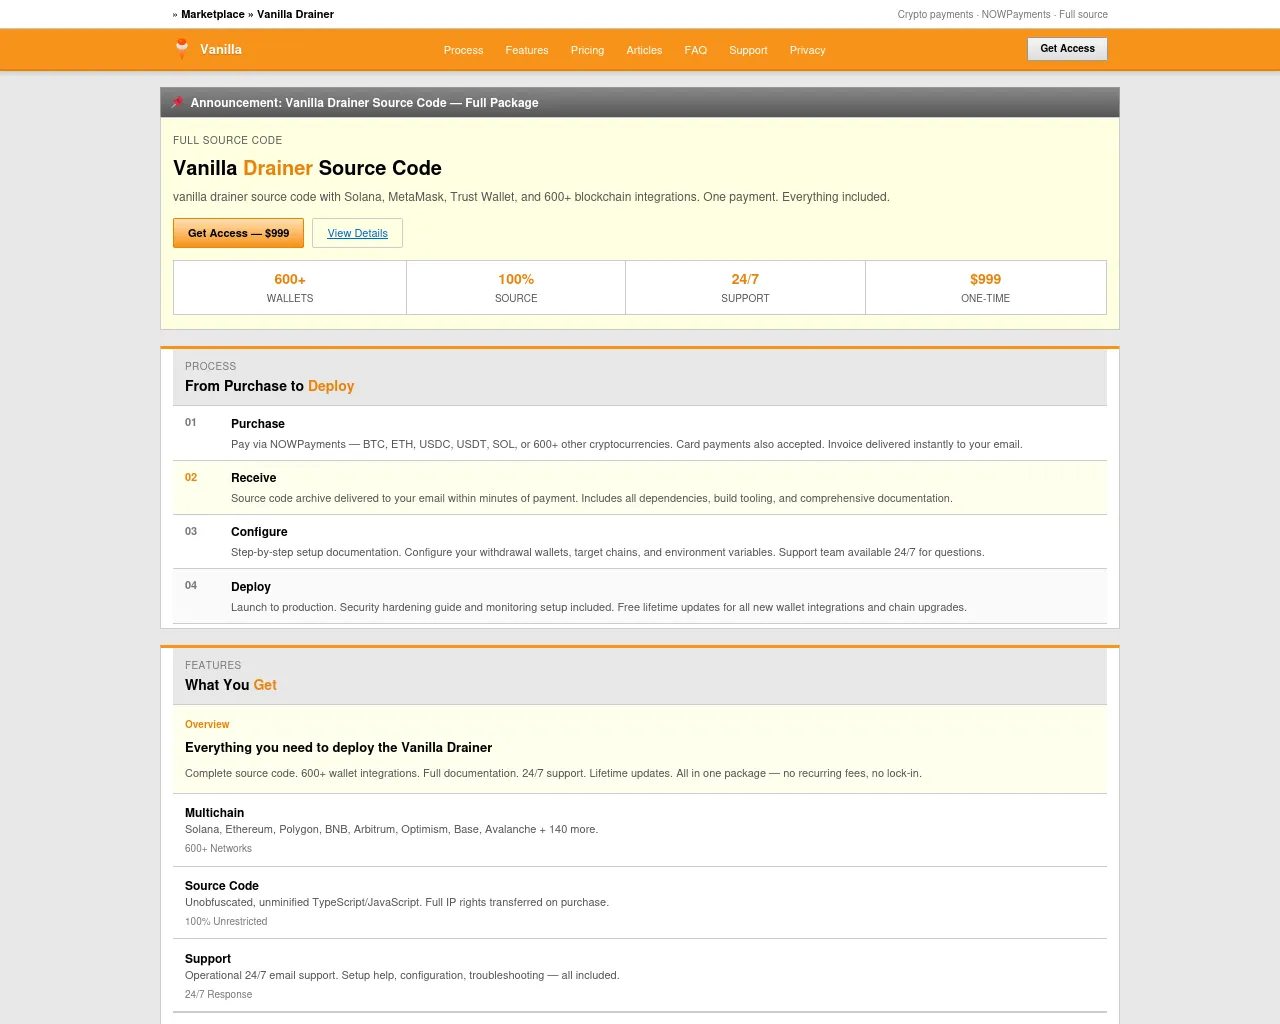Open the Process nav menu item

463,50
